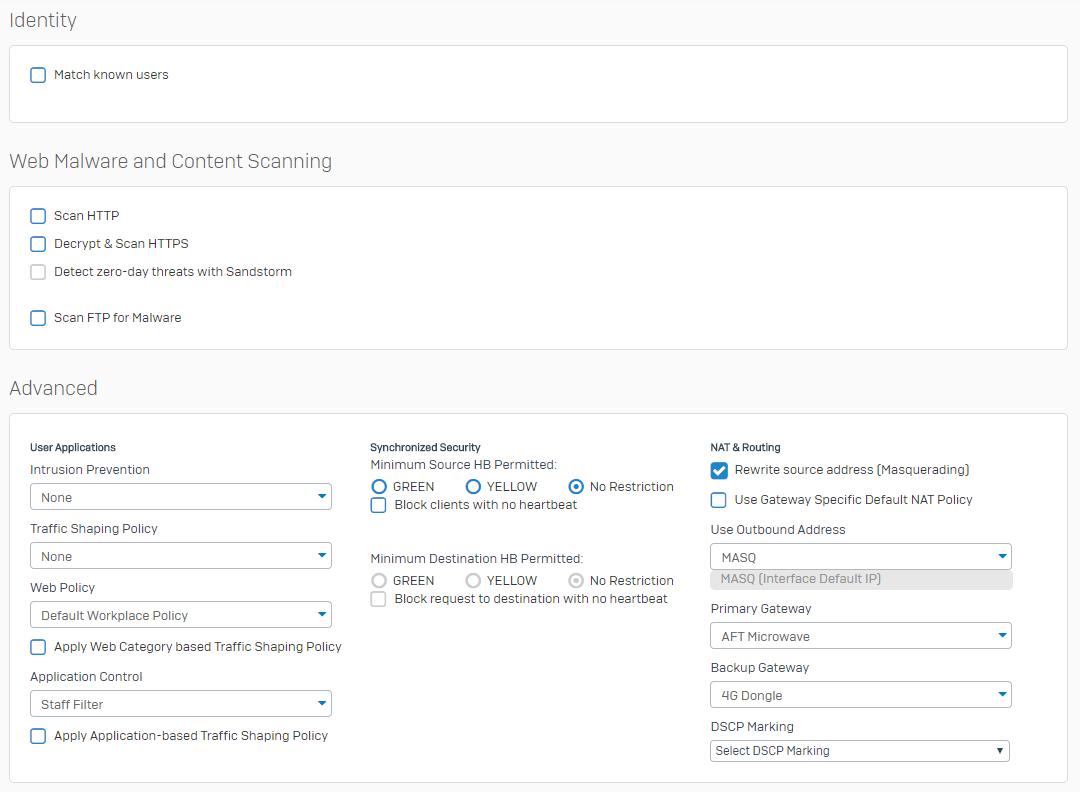Enable the Match known users checkbox
The height and width of the screenshot is (792, 1080).
pos(38,75)
